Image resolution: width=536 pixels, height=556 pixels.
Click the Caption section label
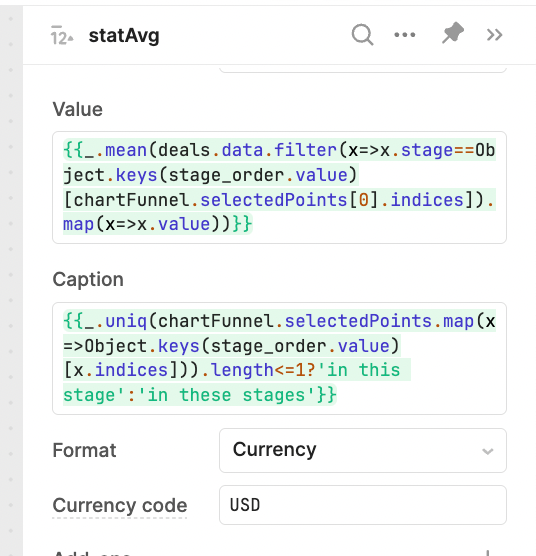pos(88,279)
